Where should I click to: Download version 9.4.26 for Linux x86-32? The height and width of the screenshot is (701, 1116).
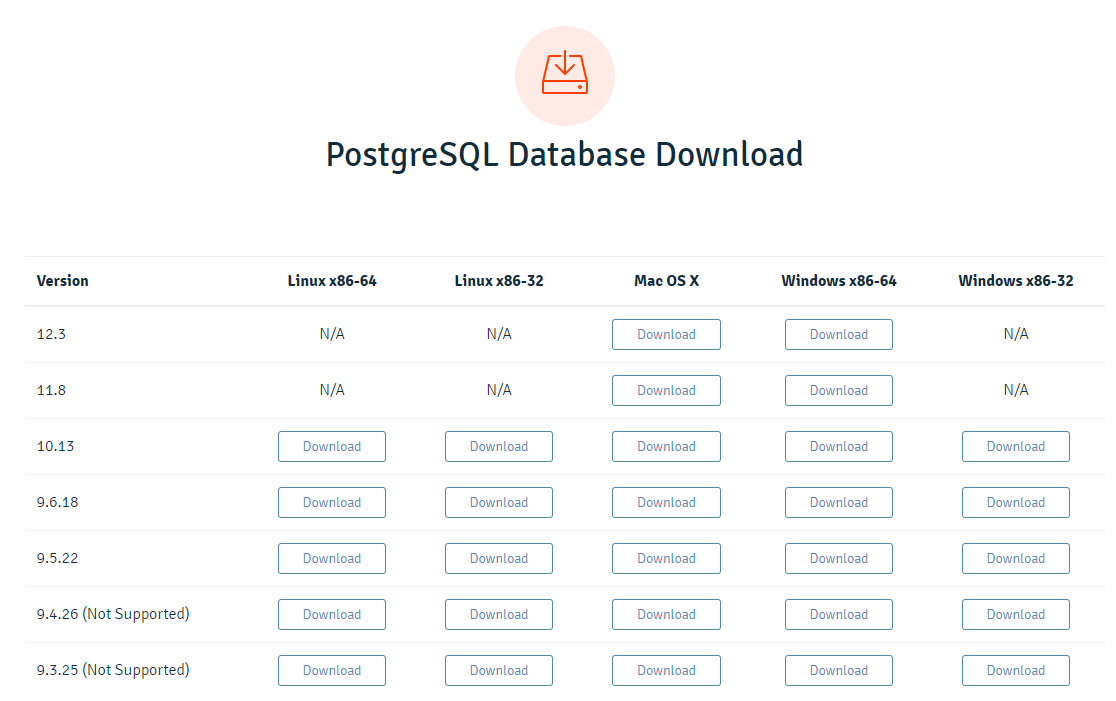coord(499,614)
